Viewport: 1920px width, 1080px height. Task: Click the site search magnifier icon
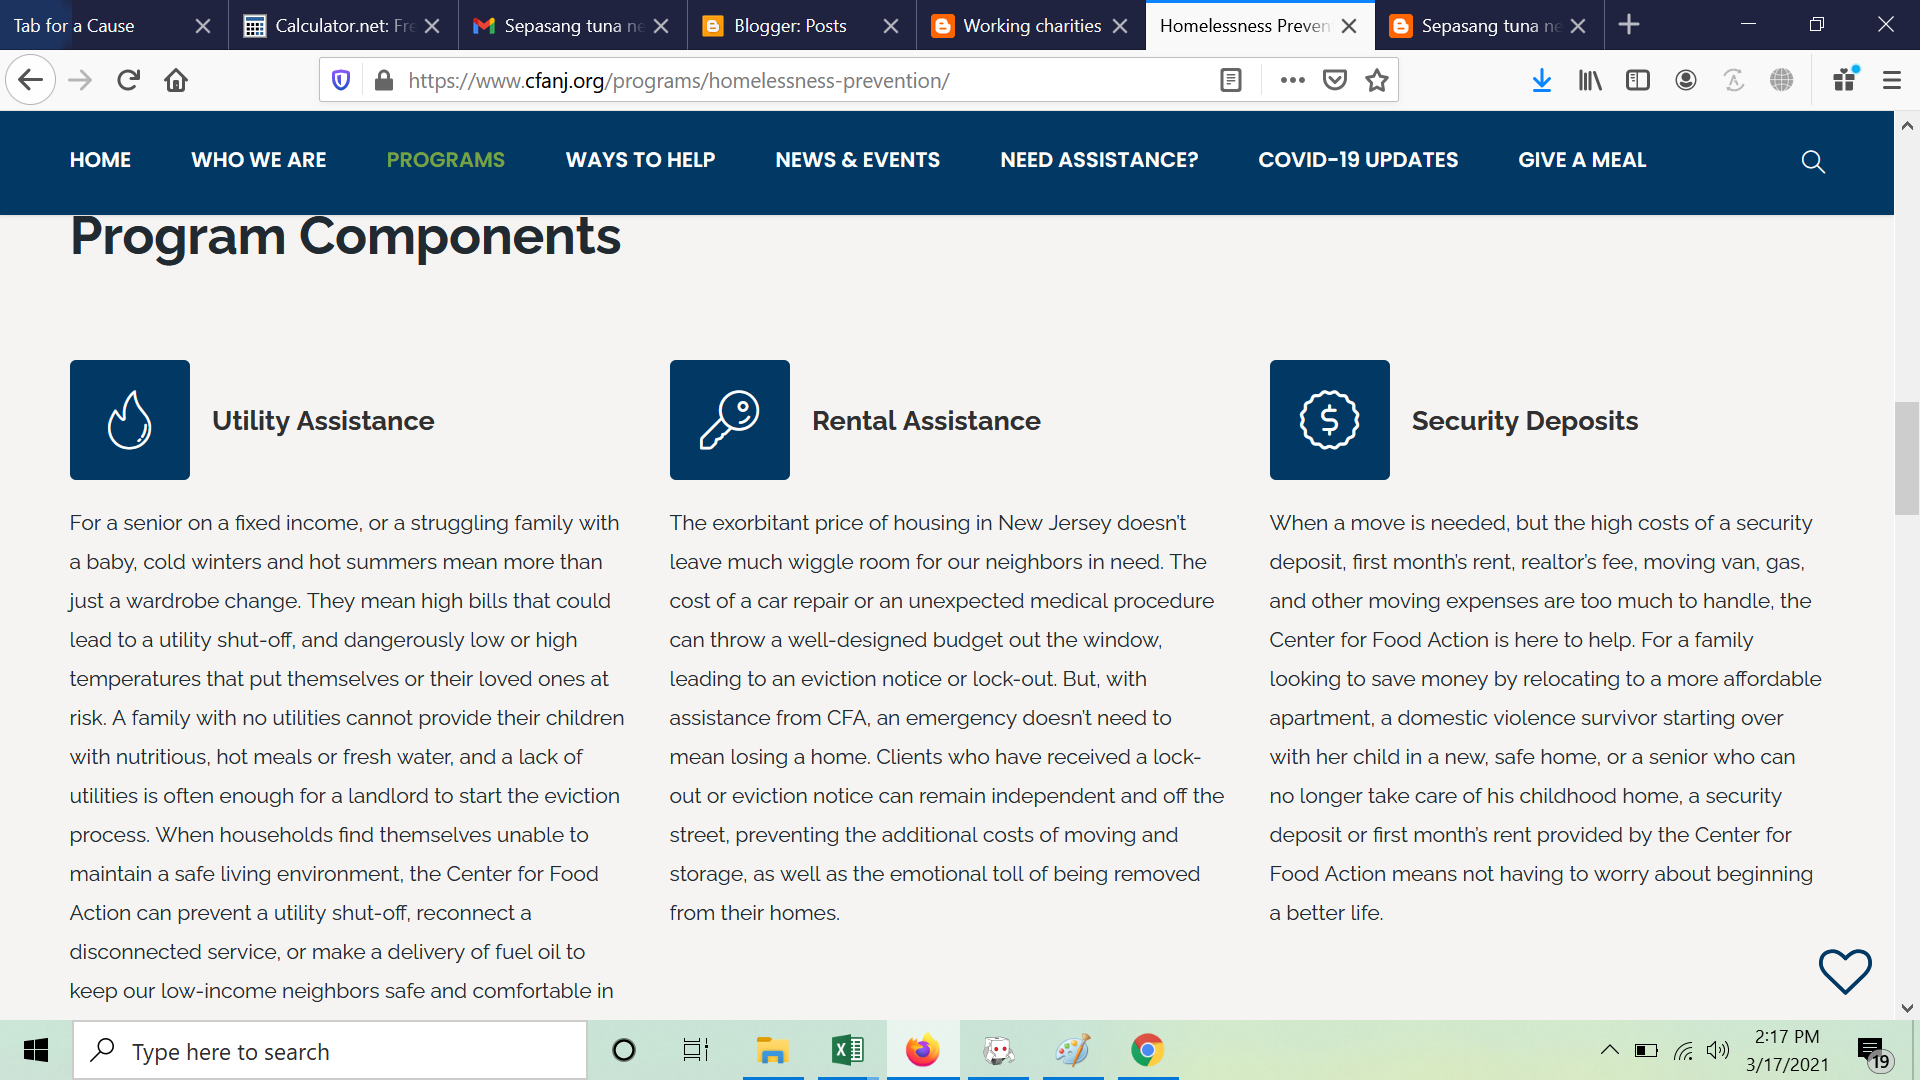1812,161
